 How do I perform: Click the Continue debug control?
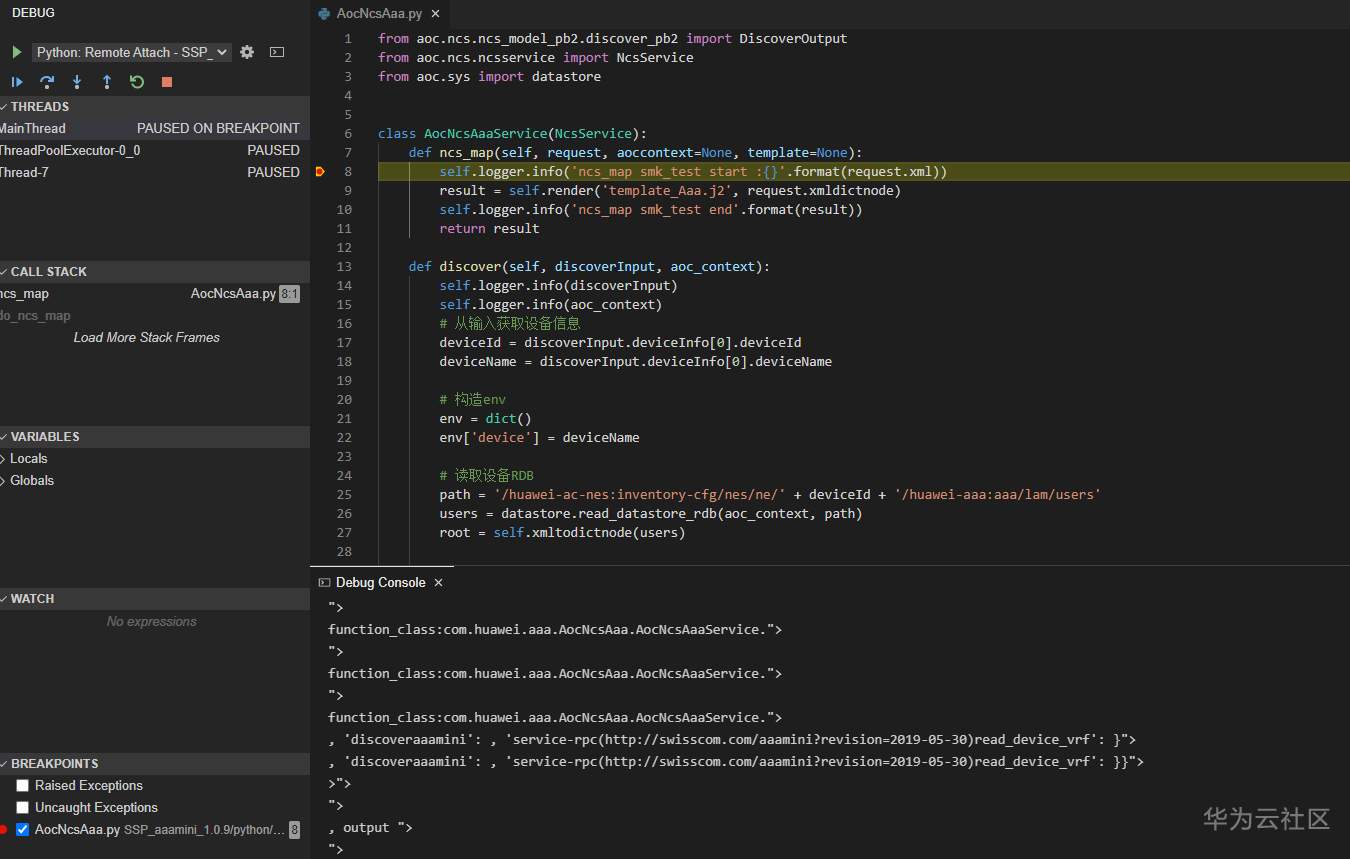(17, 82)
